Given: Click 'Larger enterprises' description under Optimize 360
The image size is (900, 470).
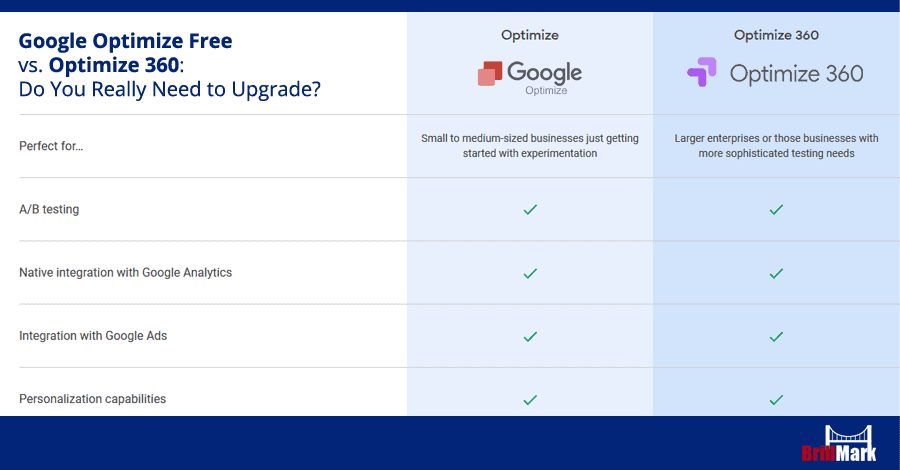Looking at the screenshot, I should click(776, 146).
